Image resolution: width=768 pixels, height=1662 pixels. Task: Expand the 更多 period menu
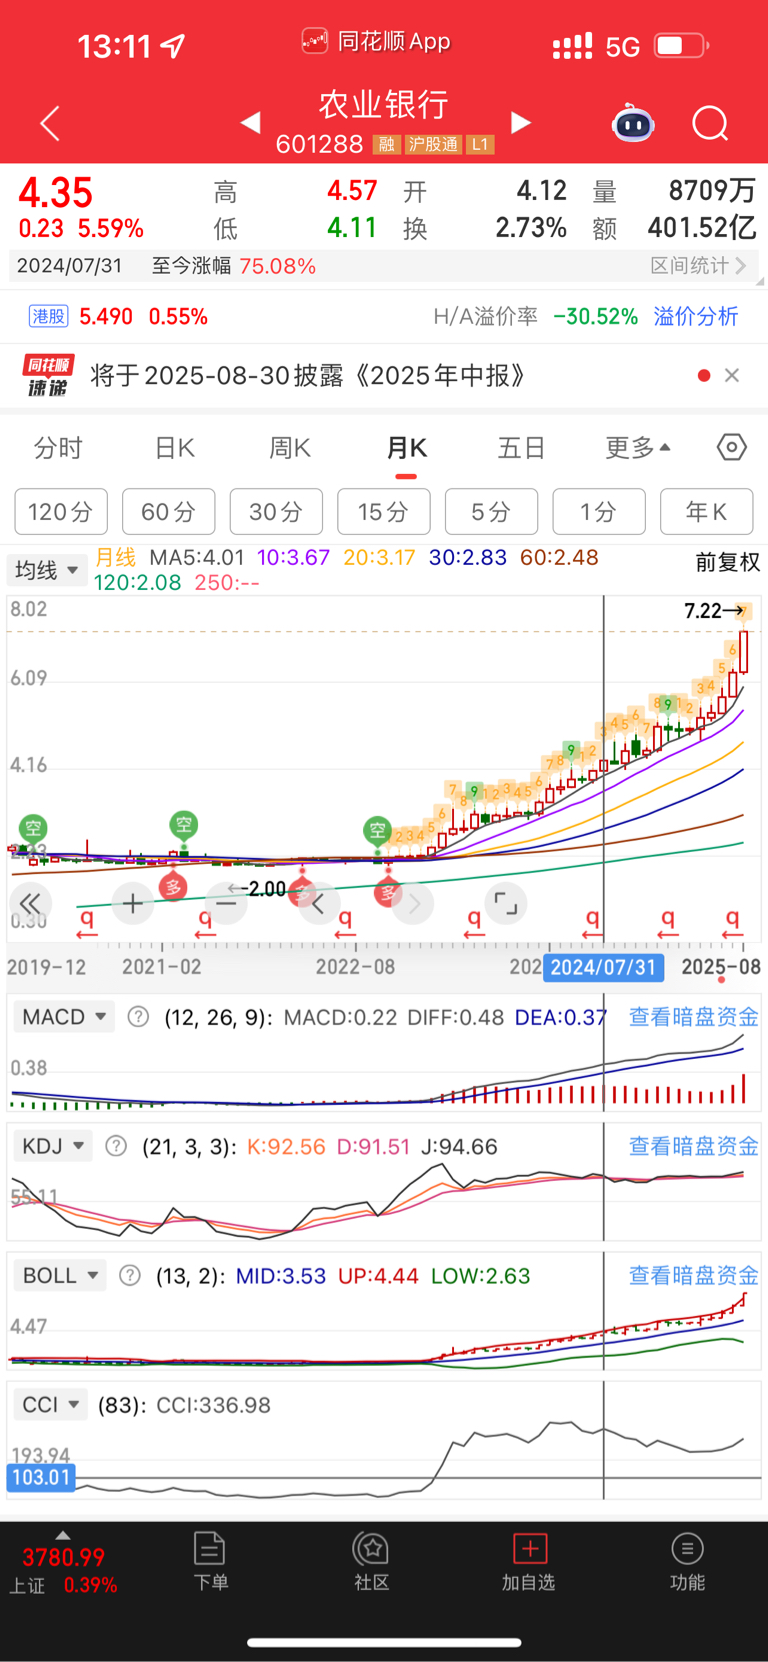point(638,447)
